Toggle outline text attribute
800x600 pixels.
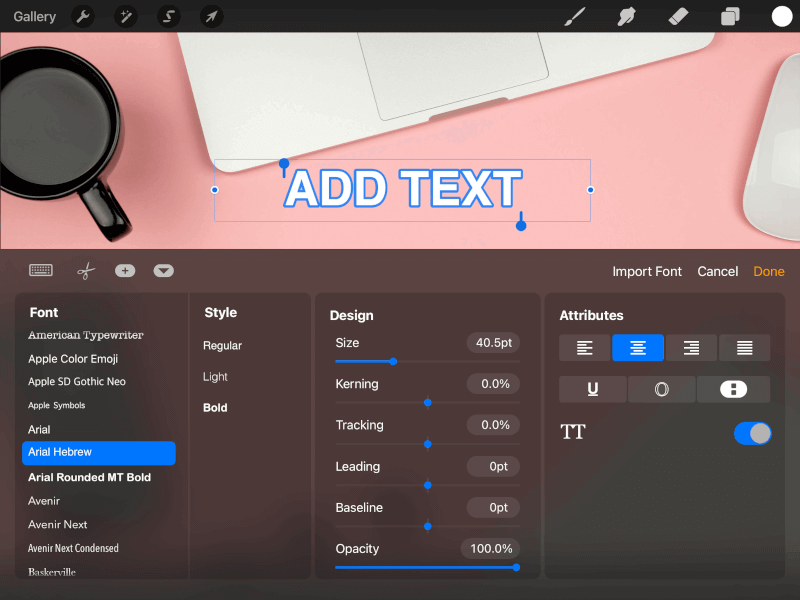(x=661, y=389)
